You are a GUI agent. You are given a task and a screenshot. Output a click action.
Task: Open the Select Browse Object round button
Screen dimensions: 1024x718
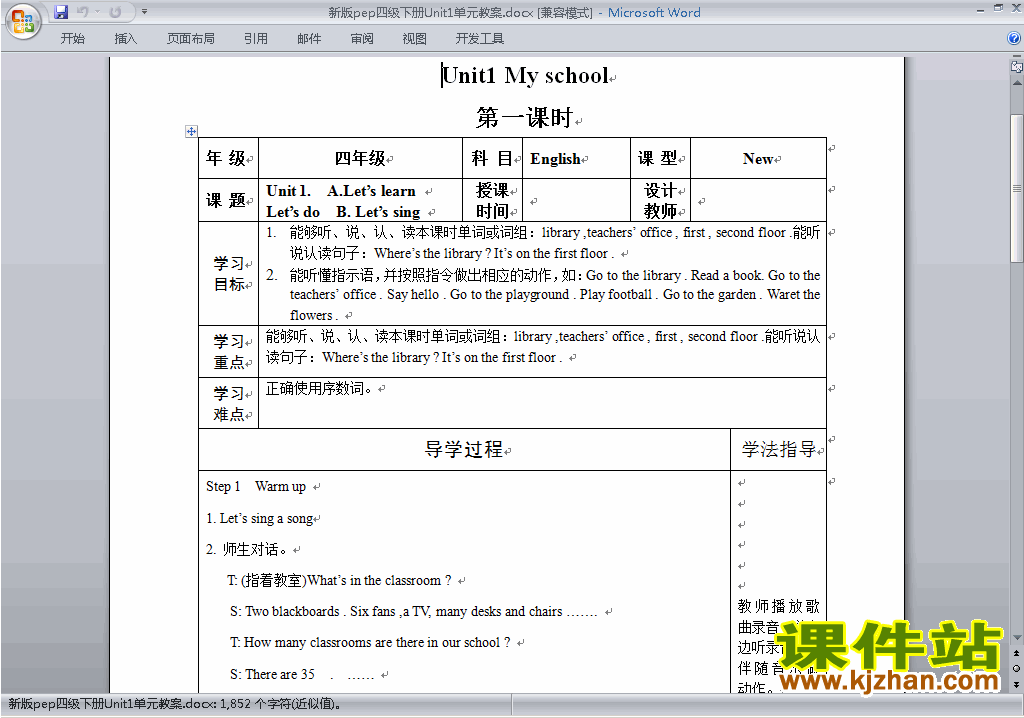(1016, 668)
